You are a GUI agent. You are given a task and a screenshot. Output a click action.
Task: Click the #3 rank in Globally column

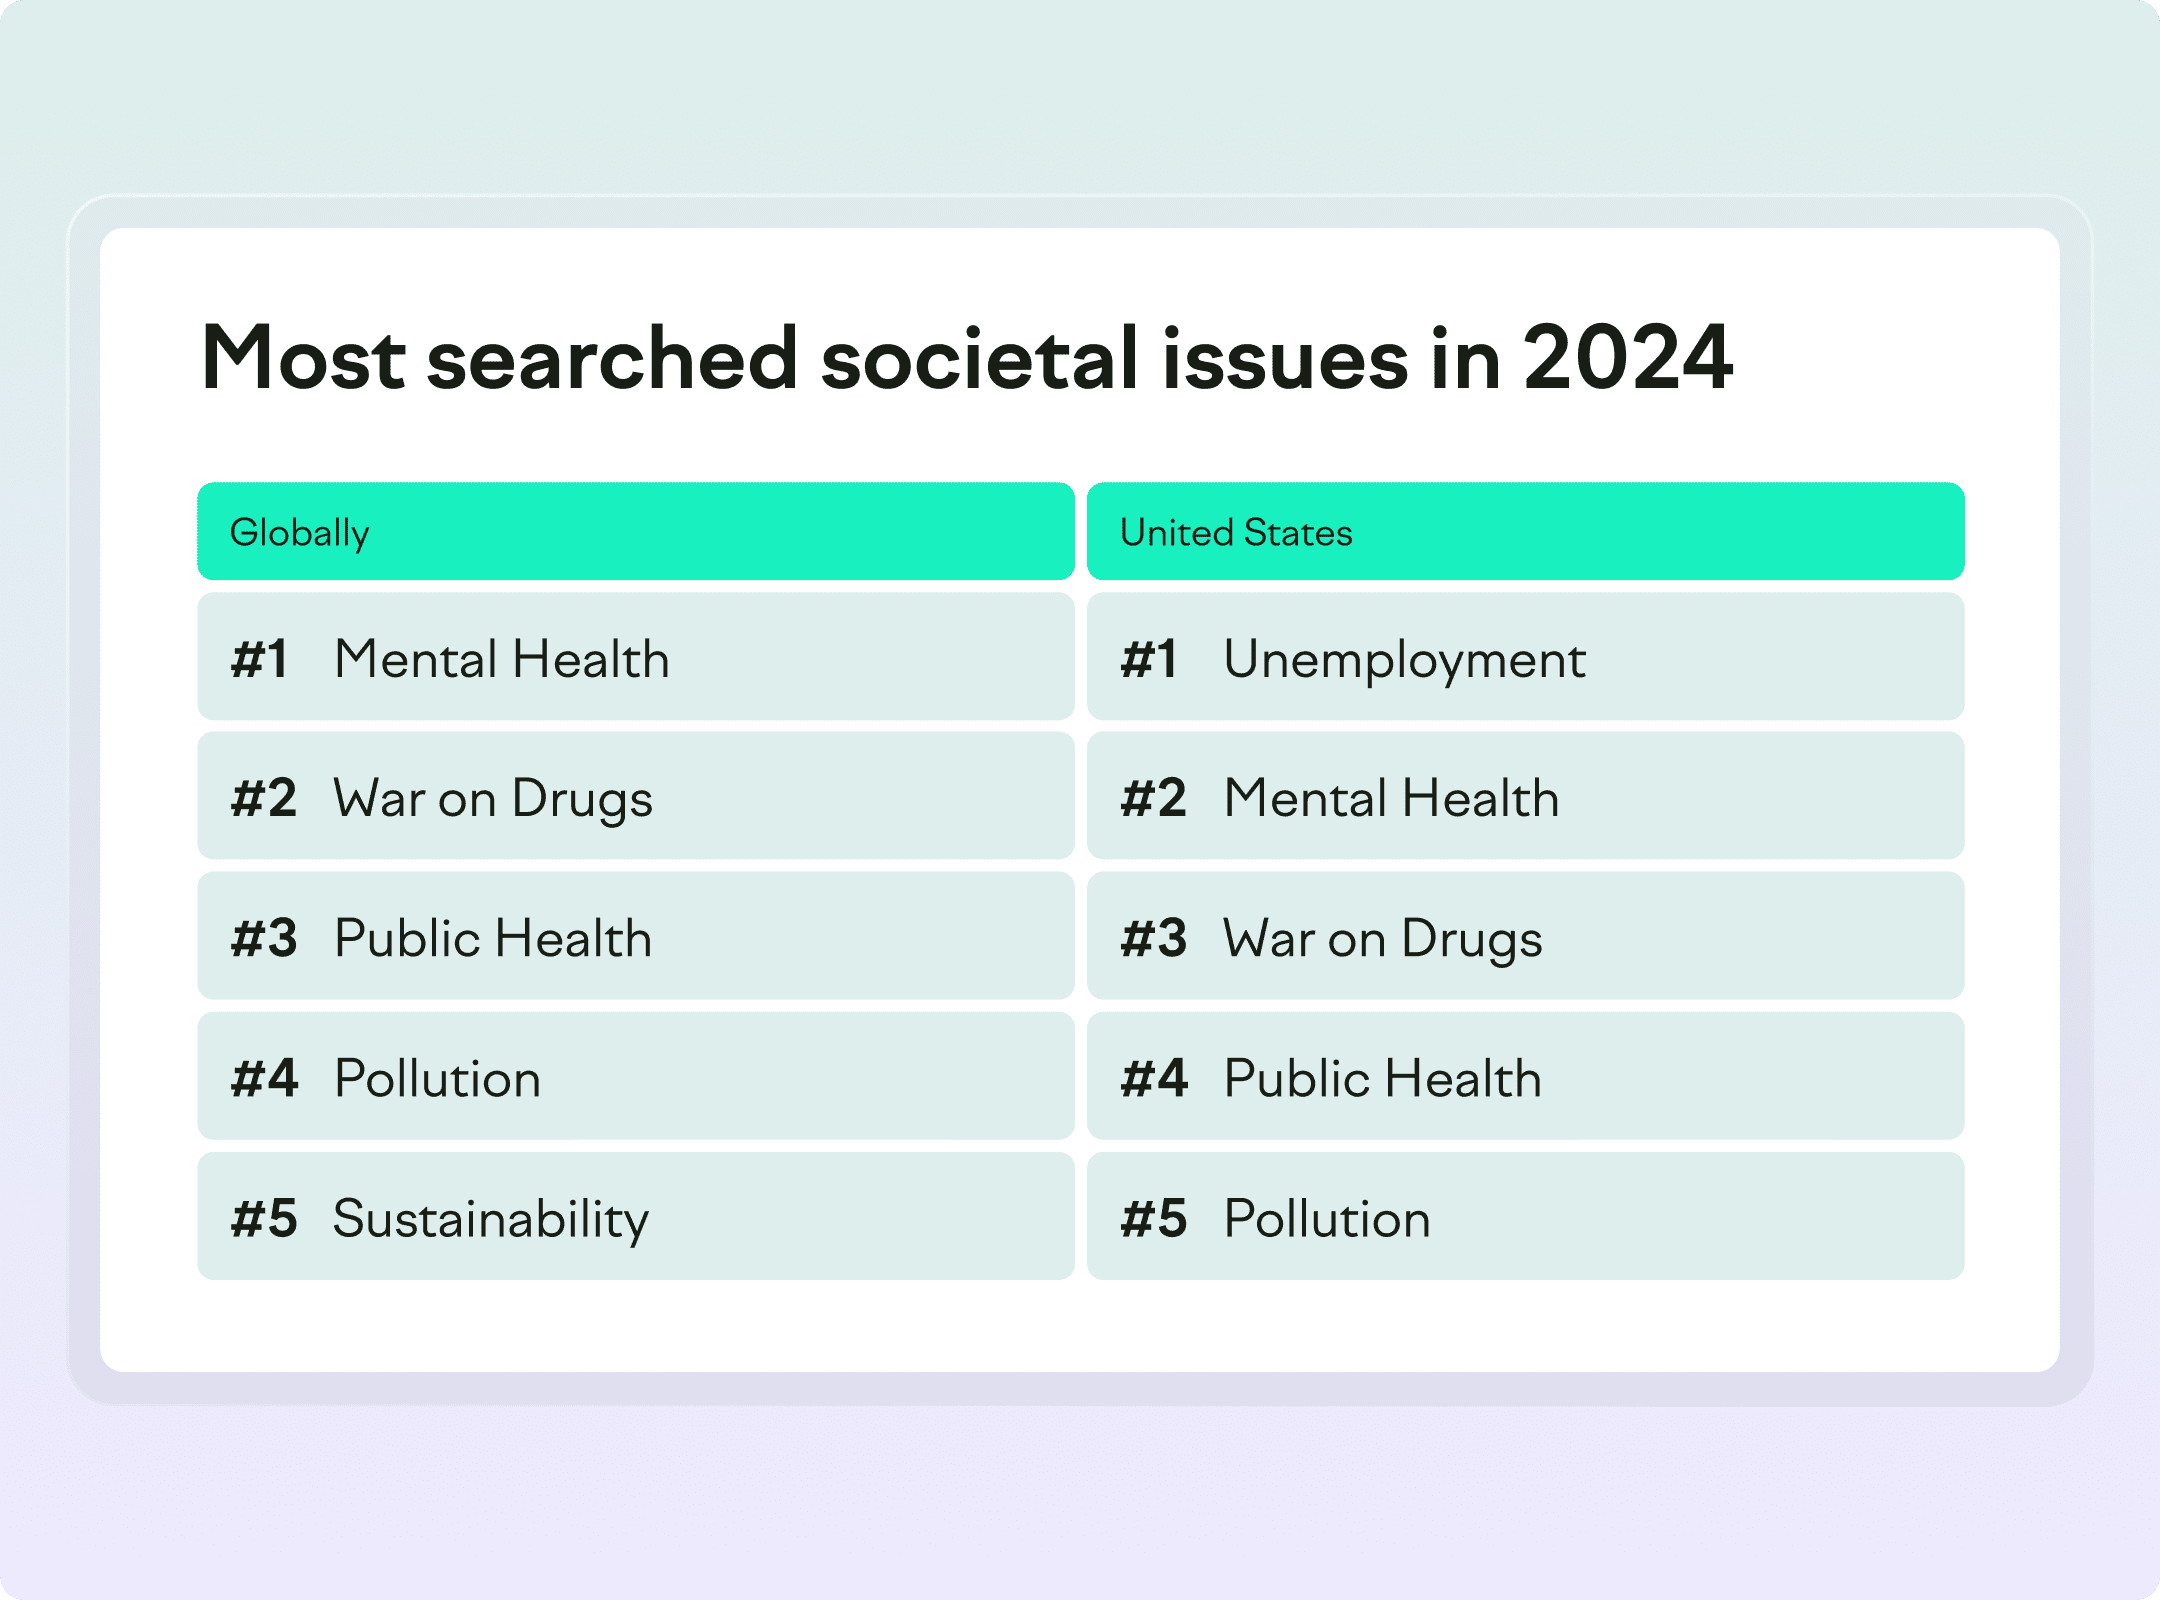click(264, 939)
